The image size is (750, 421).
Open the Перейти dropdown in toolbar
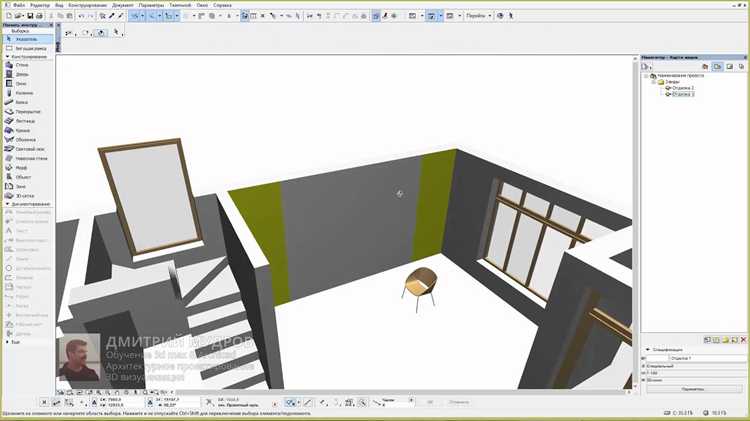(478, 16)
